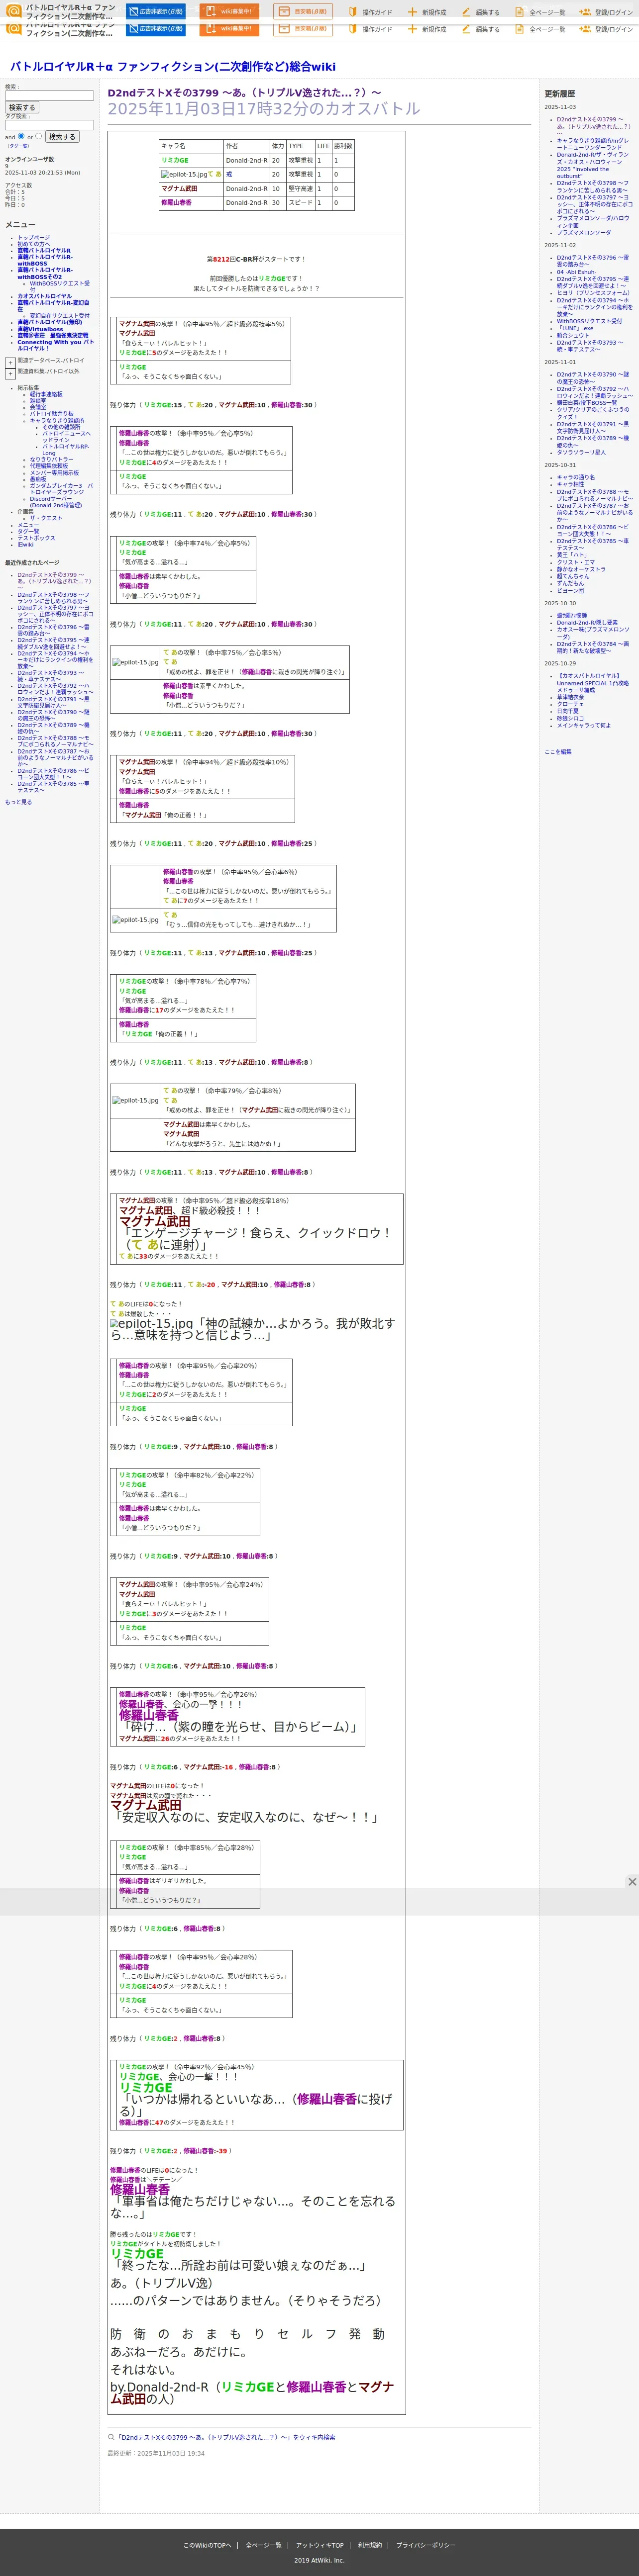Open 鎌田白菜/投下BOSS一覧 in update history
The height and width of the screenshot is (2576, 639).
tap(587, 403)
